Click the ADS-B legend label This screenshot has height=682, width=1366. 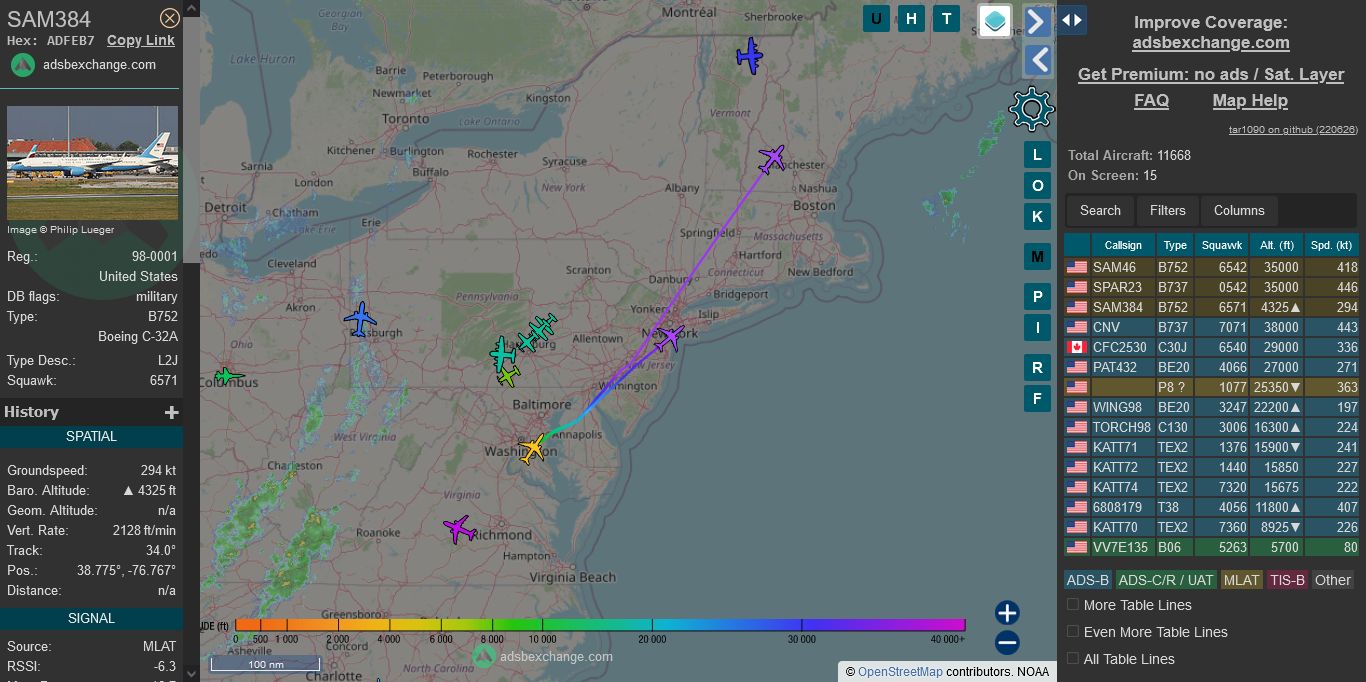[x=1087, y=580]
